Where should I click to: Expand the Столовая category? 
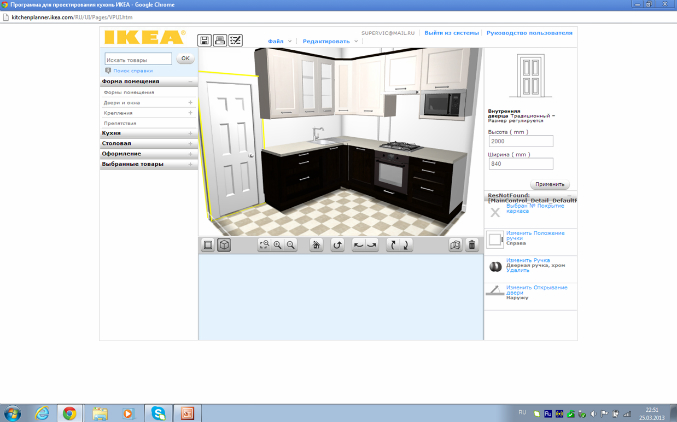(146, 143)
